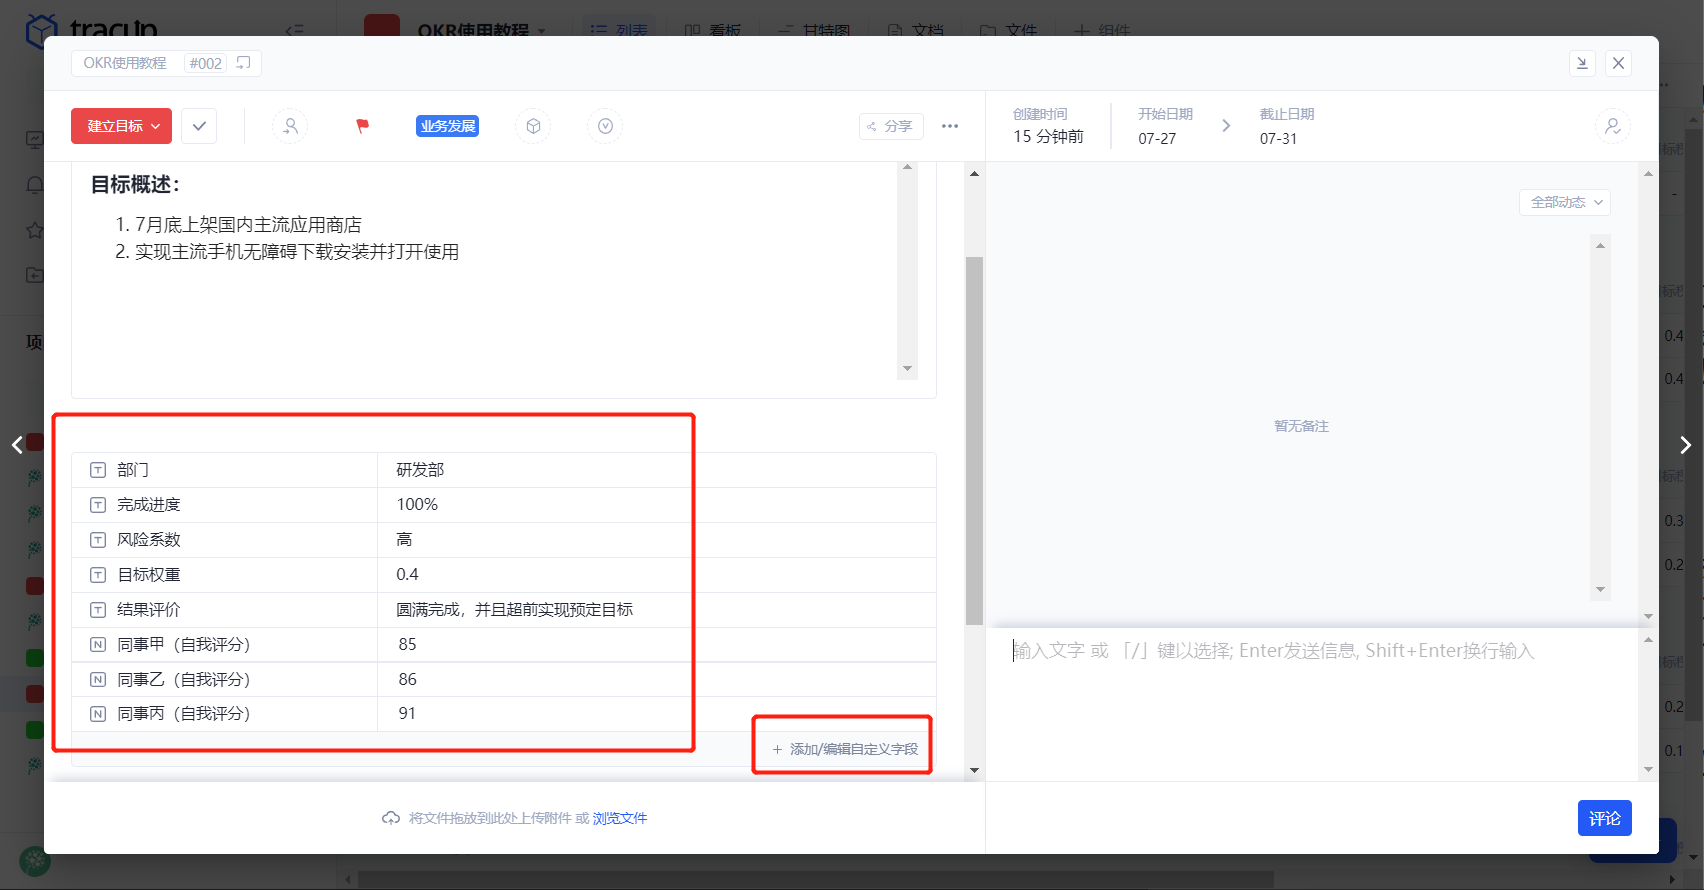The height and width of the screenshot is (890, 1704).
Task: Click the 完成进度 value 100%
Action: (x=417, y=505)
